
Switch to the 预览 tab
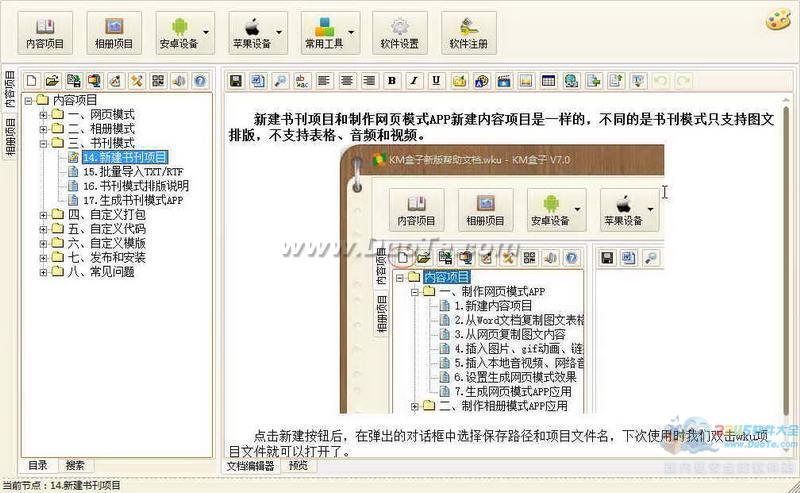298,465
